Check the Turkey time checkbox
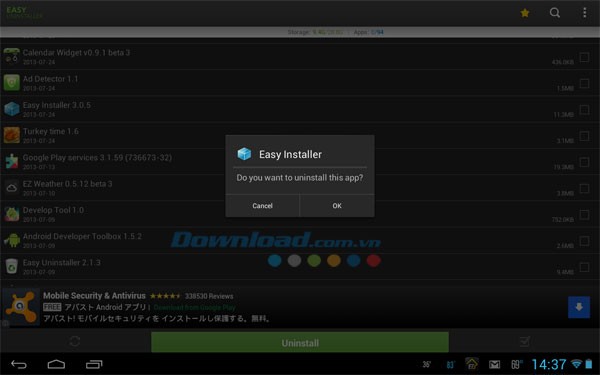The height and width of the screenshot is (375, 600). 584,136
